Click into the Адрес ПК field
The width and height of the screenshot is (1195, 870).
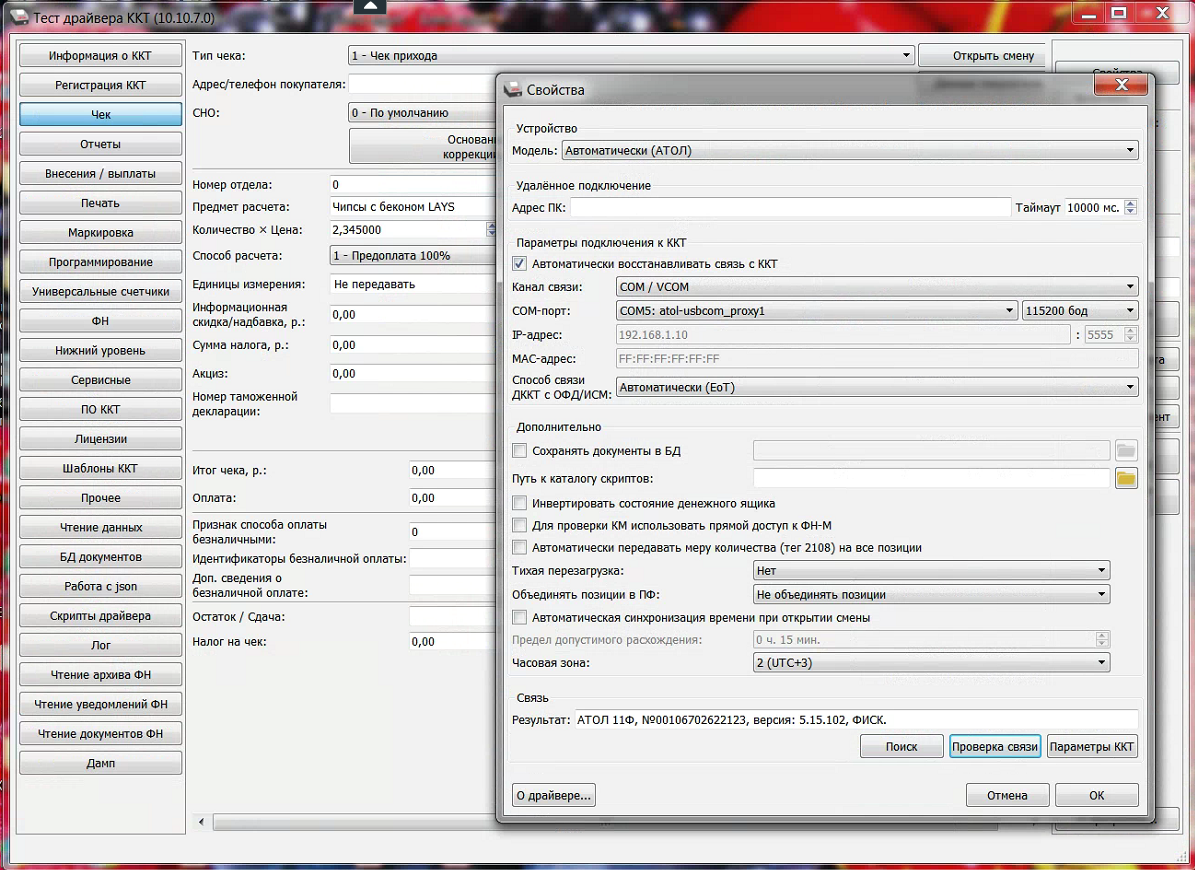[x=790, y=207]
